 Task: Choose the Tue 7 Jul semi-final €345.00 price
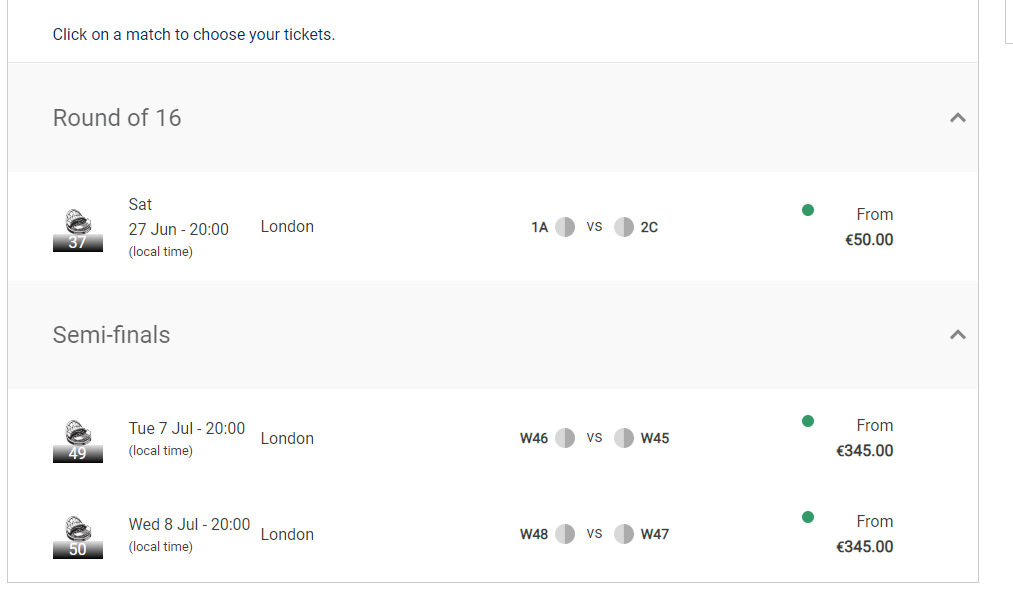(x=864, y=451)
